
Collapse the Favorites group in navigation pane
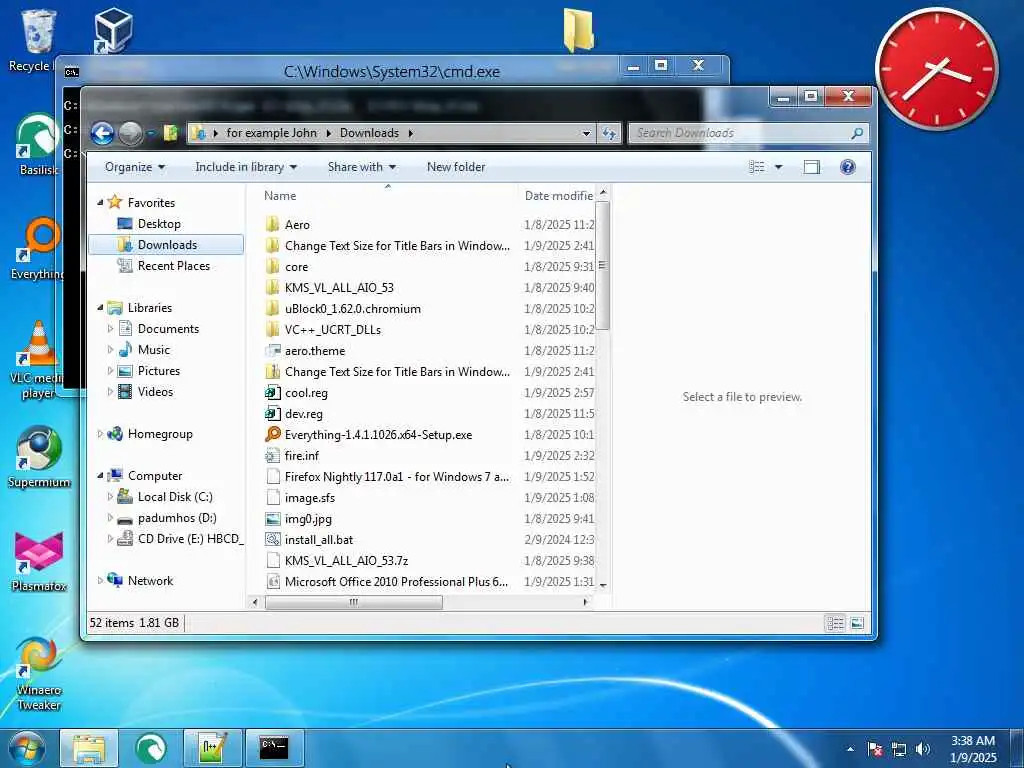coord(100,202)
